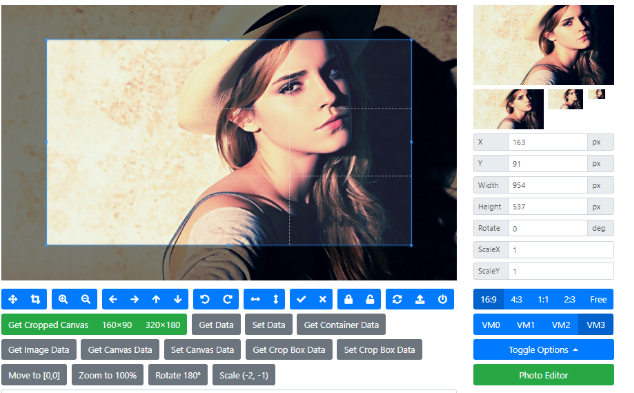Click the medium crop preview thumbnail
634x393 pixels.
pos(509,109)
